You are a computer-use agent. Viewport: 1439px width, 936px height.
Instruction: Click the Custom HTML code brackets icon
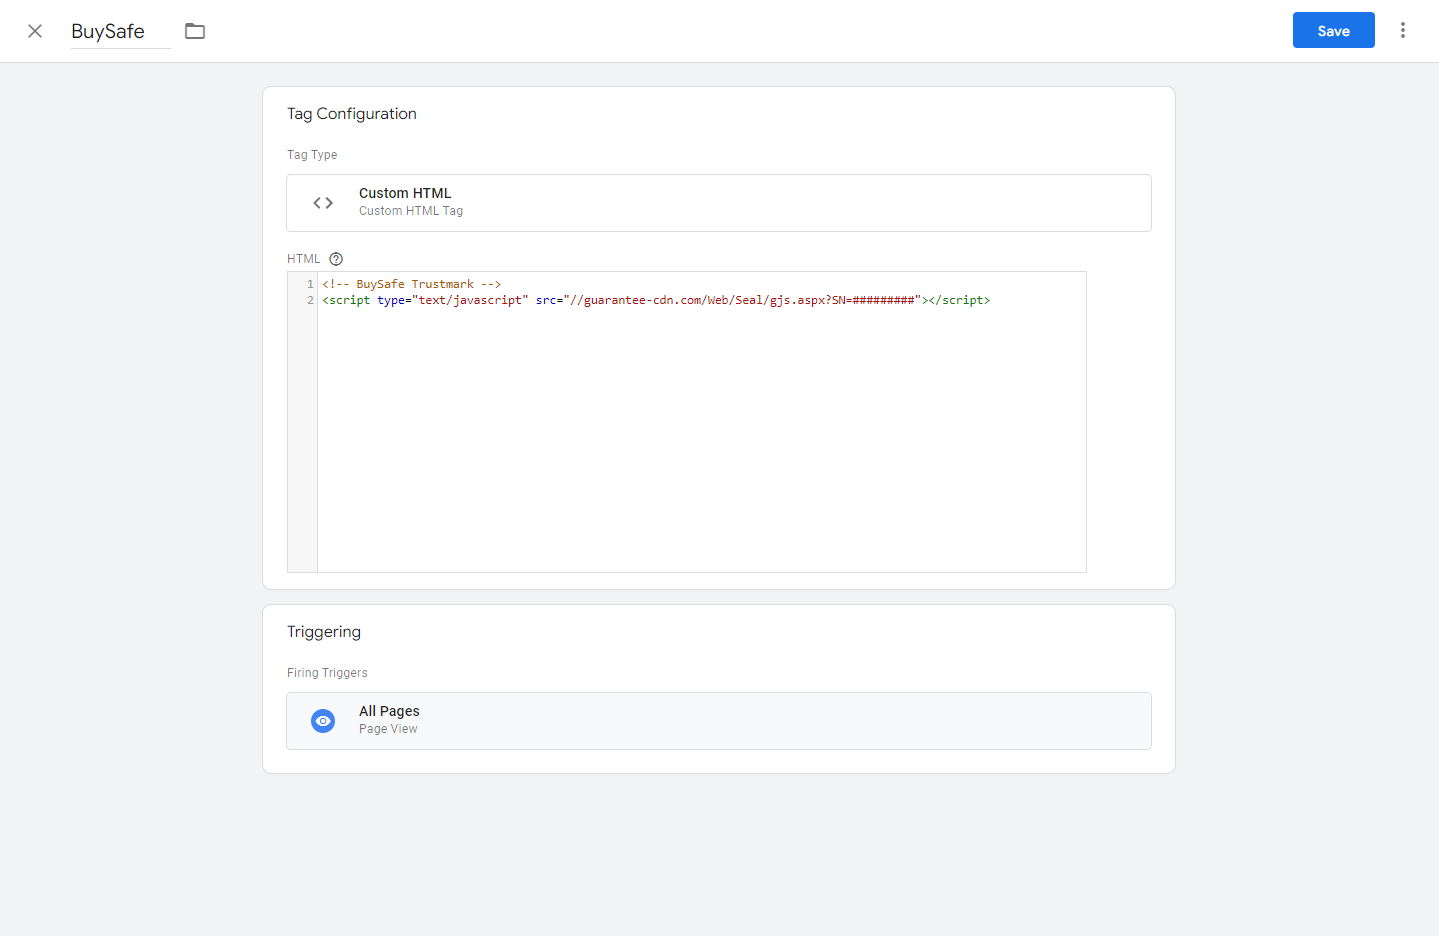tap(323, 203)
